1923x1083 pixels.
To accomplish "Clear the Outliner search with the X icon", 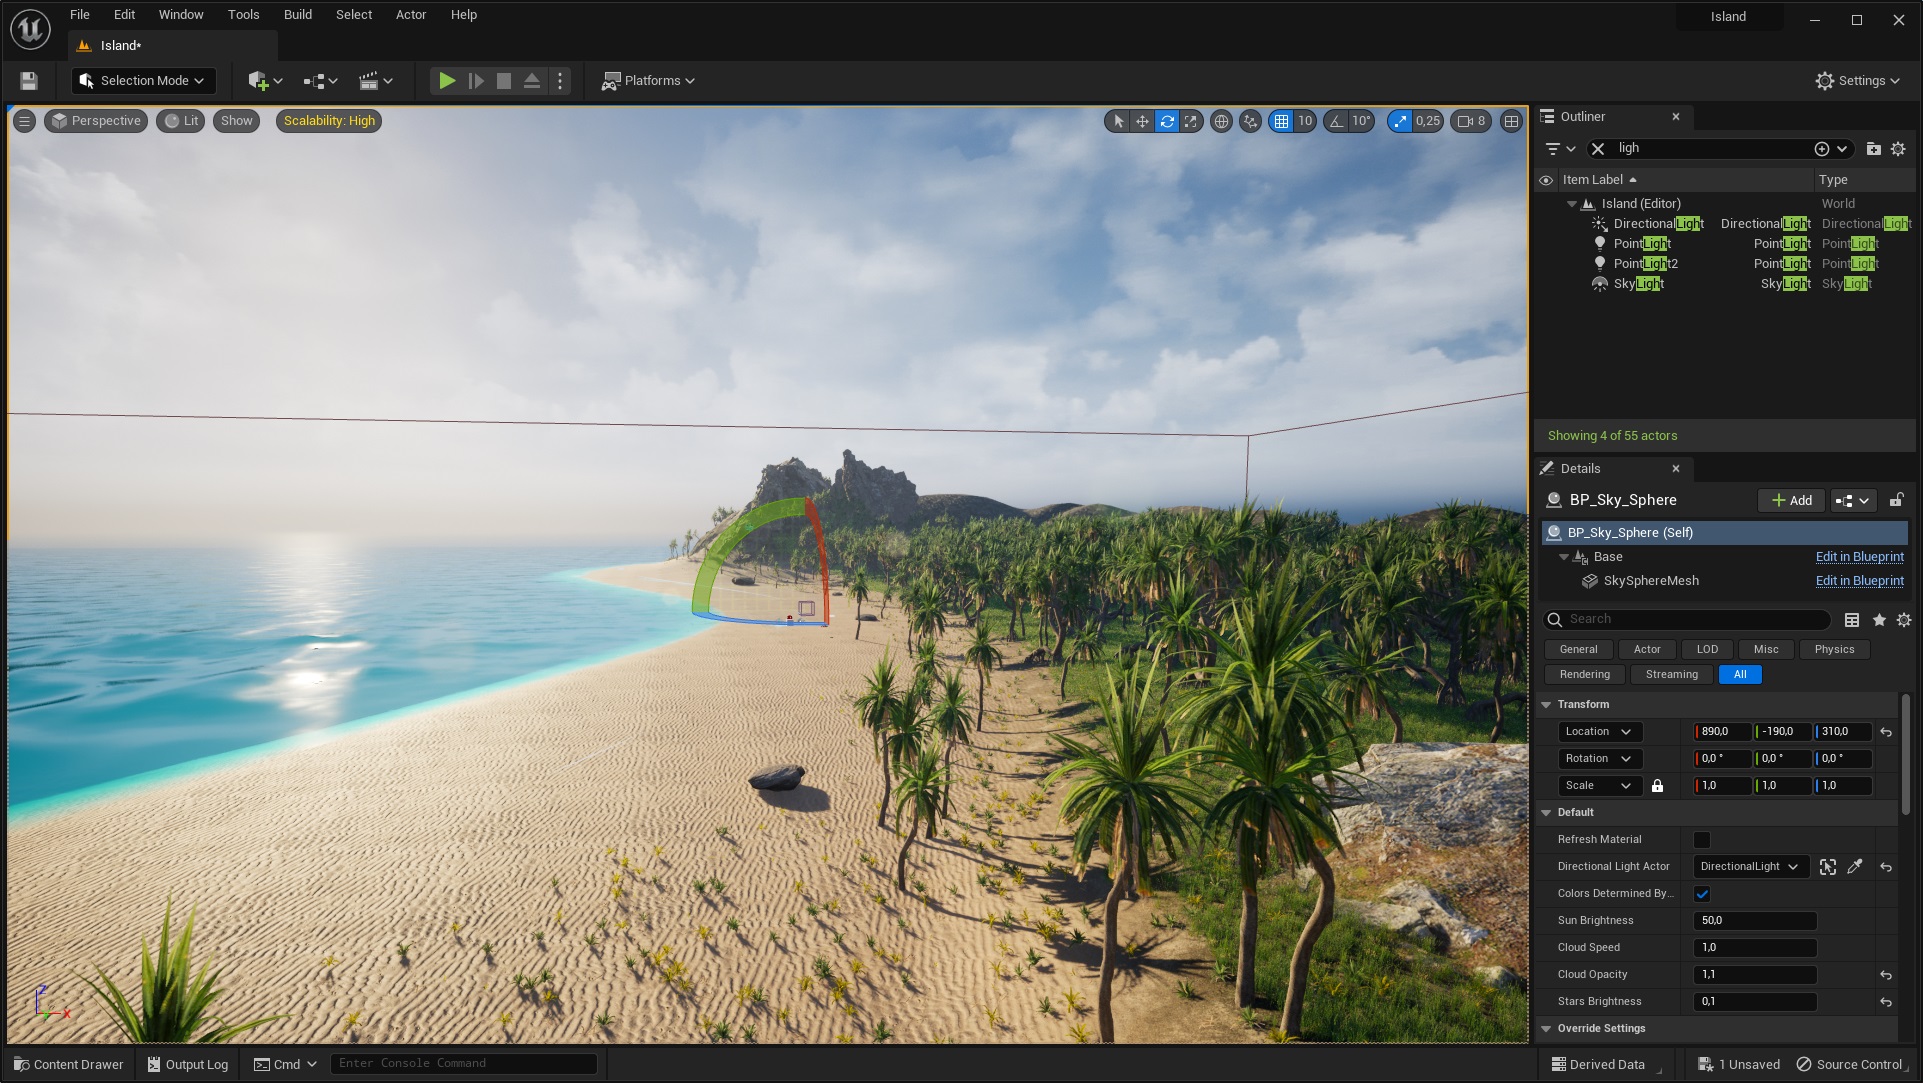I will pos(1598,148).
